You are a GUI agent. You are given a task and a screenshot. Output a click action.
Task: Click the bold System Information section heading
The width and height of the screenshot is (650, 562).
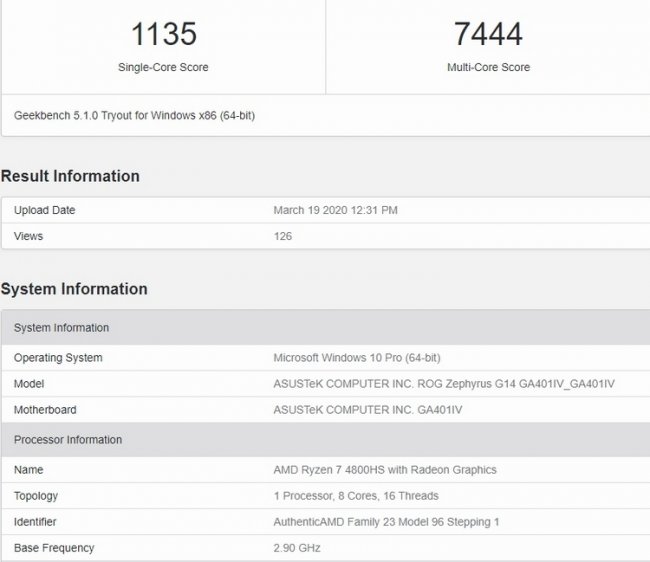click(x=74, y=289)
